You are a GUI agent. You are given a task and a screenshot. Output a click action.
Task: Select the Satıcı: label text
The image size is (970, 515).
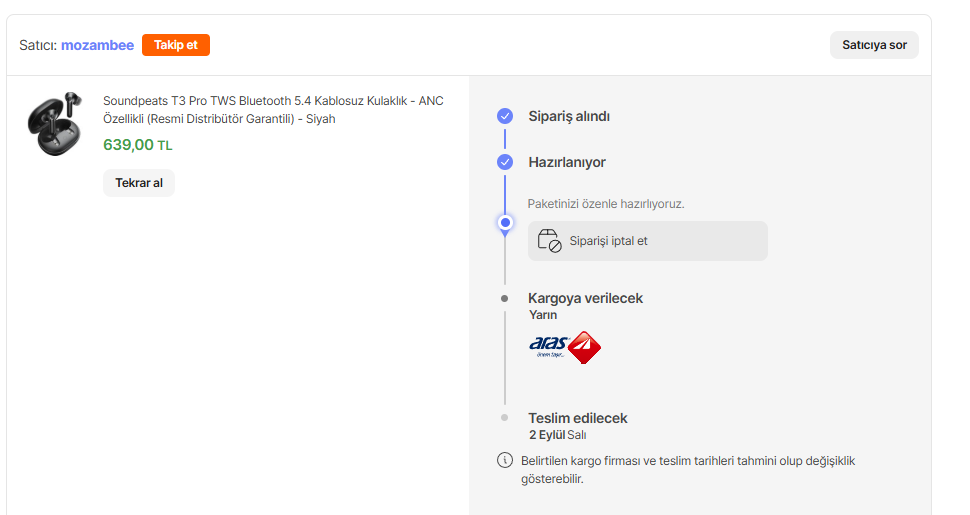click(x=38, y=45)
